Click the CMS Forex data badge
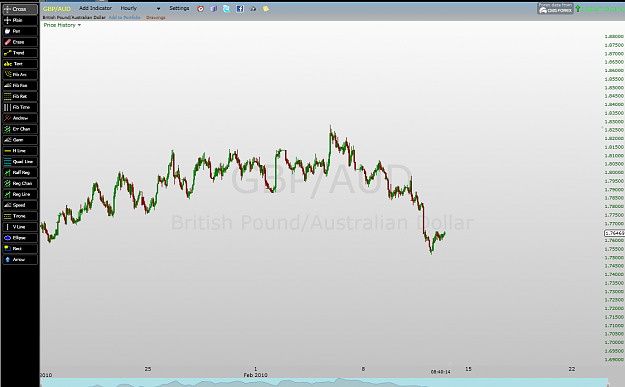625x387 pixels. point(556,8)
